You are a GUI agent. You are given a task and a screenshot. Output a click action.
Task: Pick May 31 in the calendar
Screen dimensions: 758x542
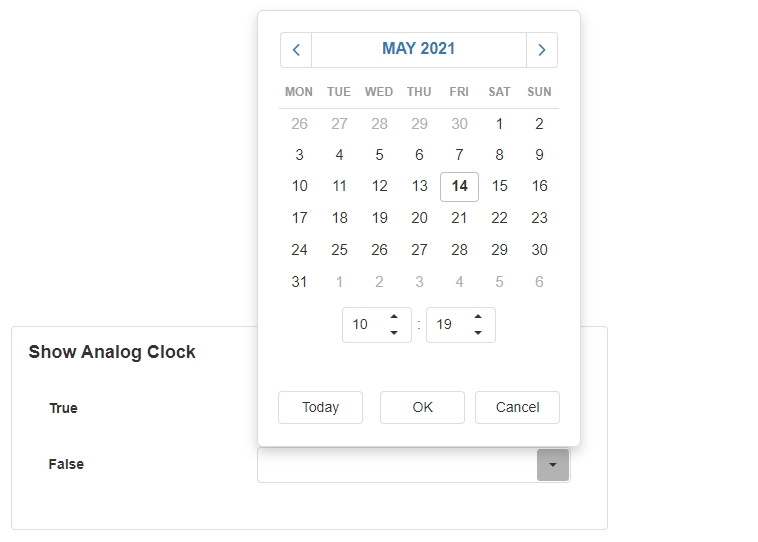(x=299, y=282)
